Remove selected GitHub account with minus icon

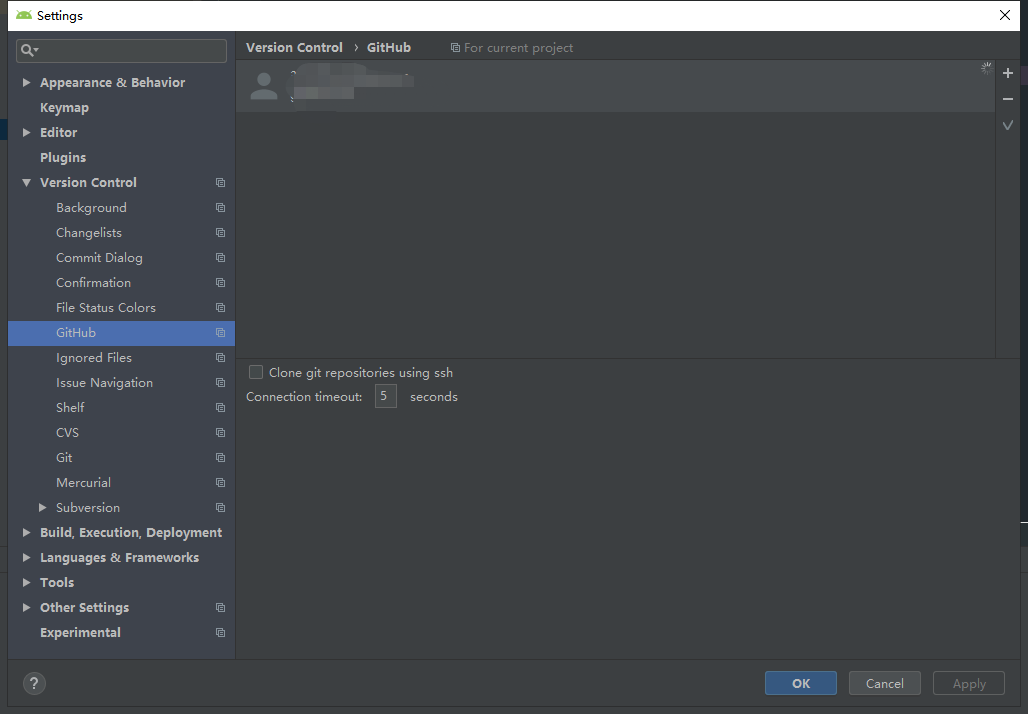coord(1008,99)
